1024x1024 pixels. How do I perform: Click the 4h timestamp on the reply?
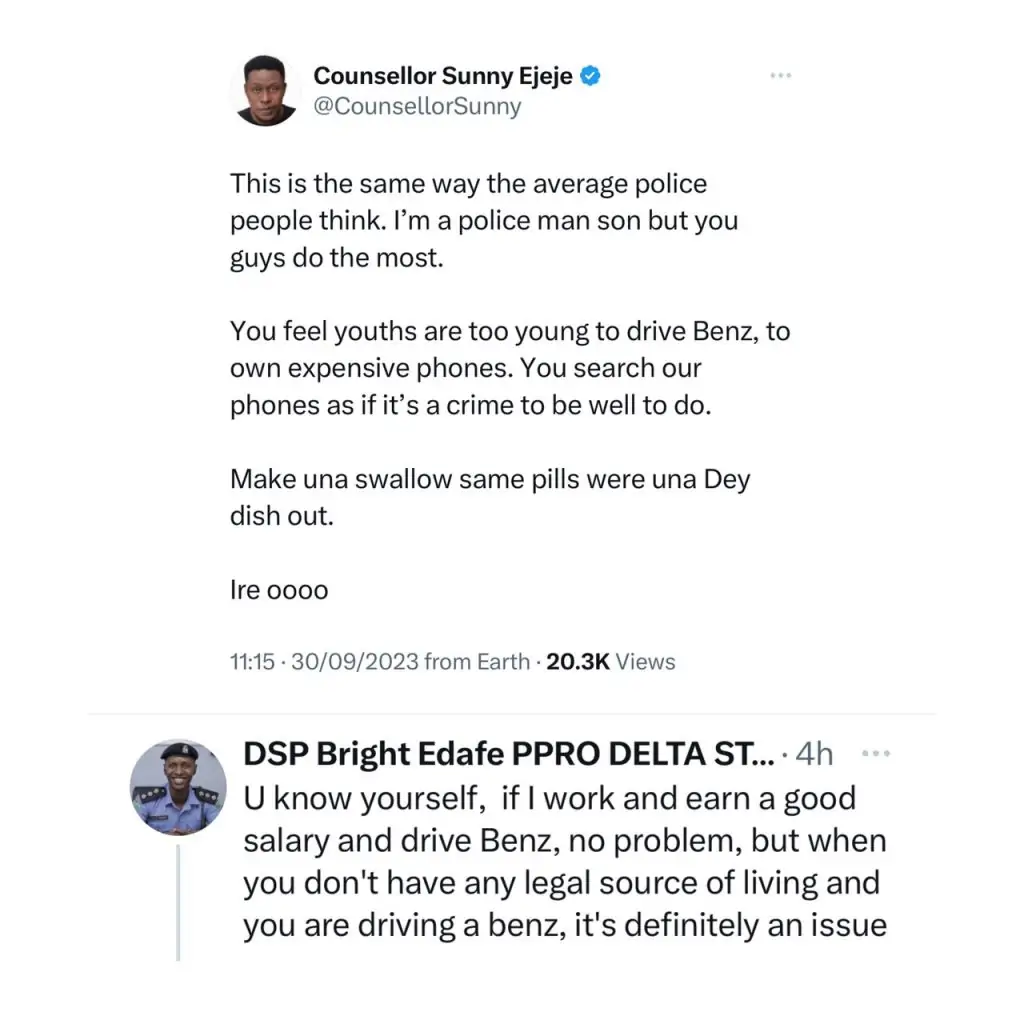click(814, 754)
